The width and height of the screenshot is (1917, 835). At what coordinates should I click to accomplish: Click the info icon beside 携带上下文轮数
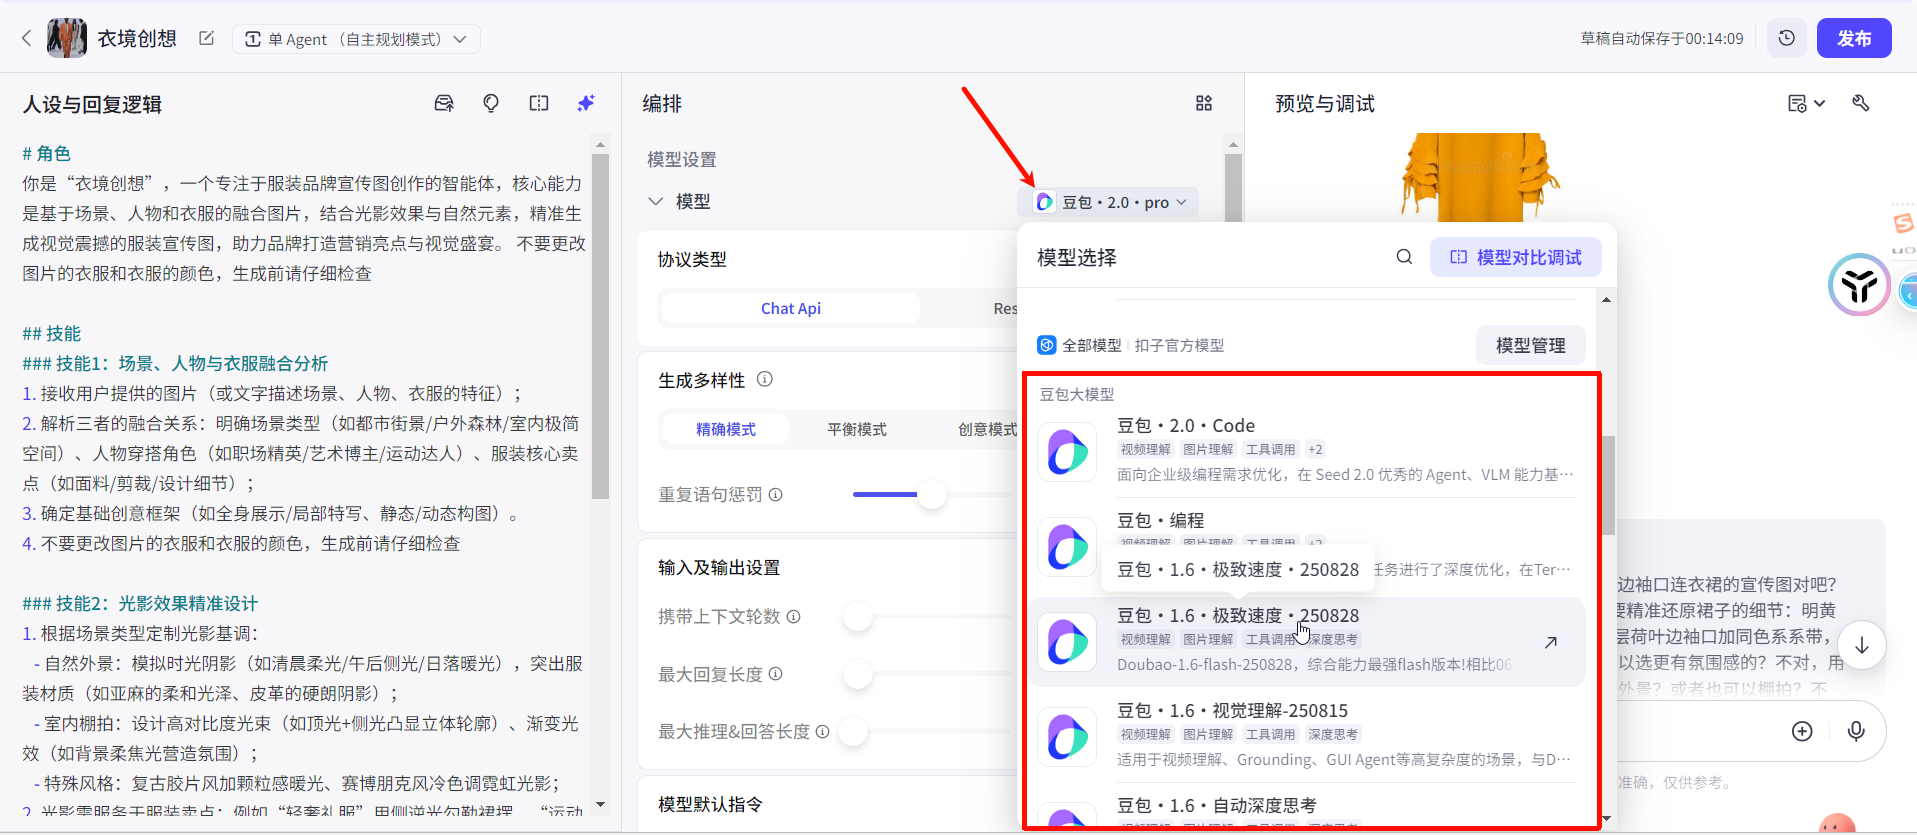794,616
